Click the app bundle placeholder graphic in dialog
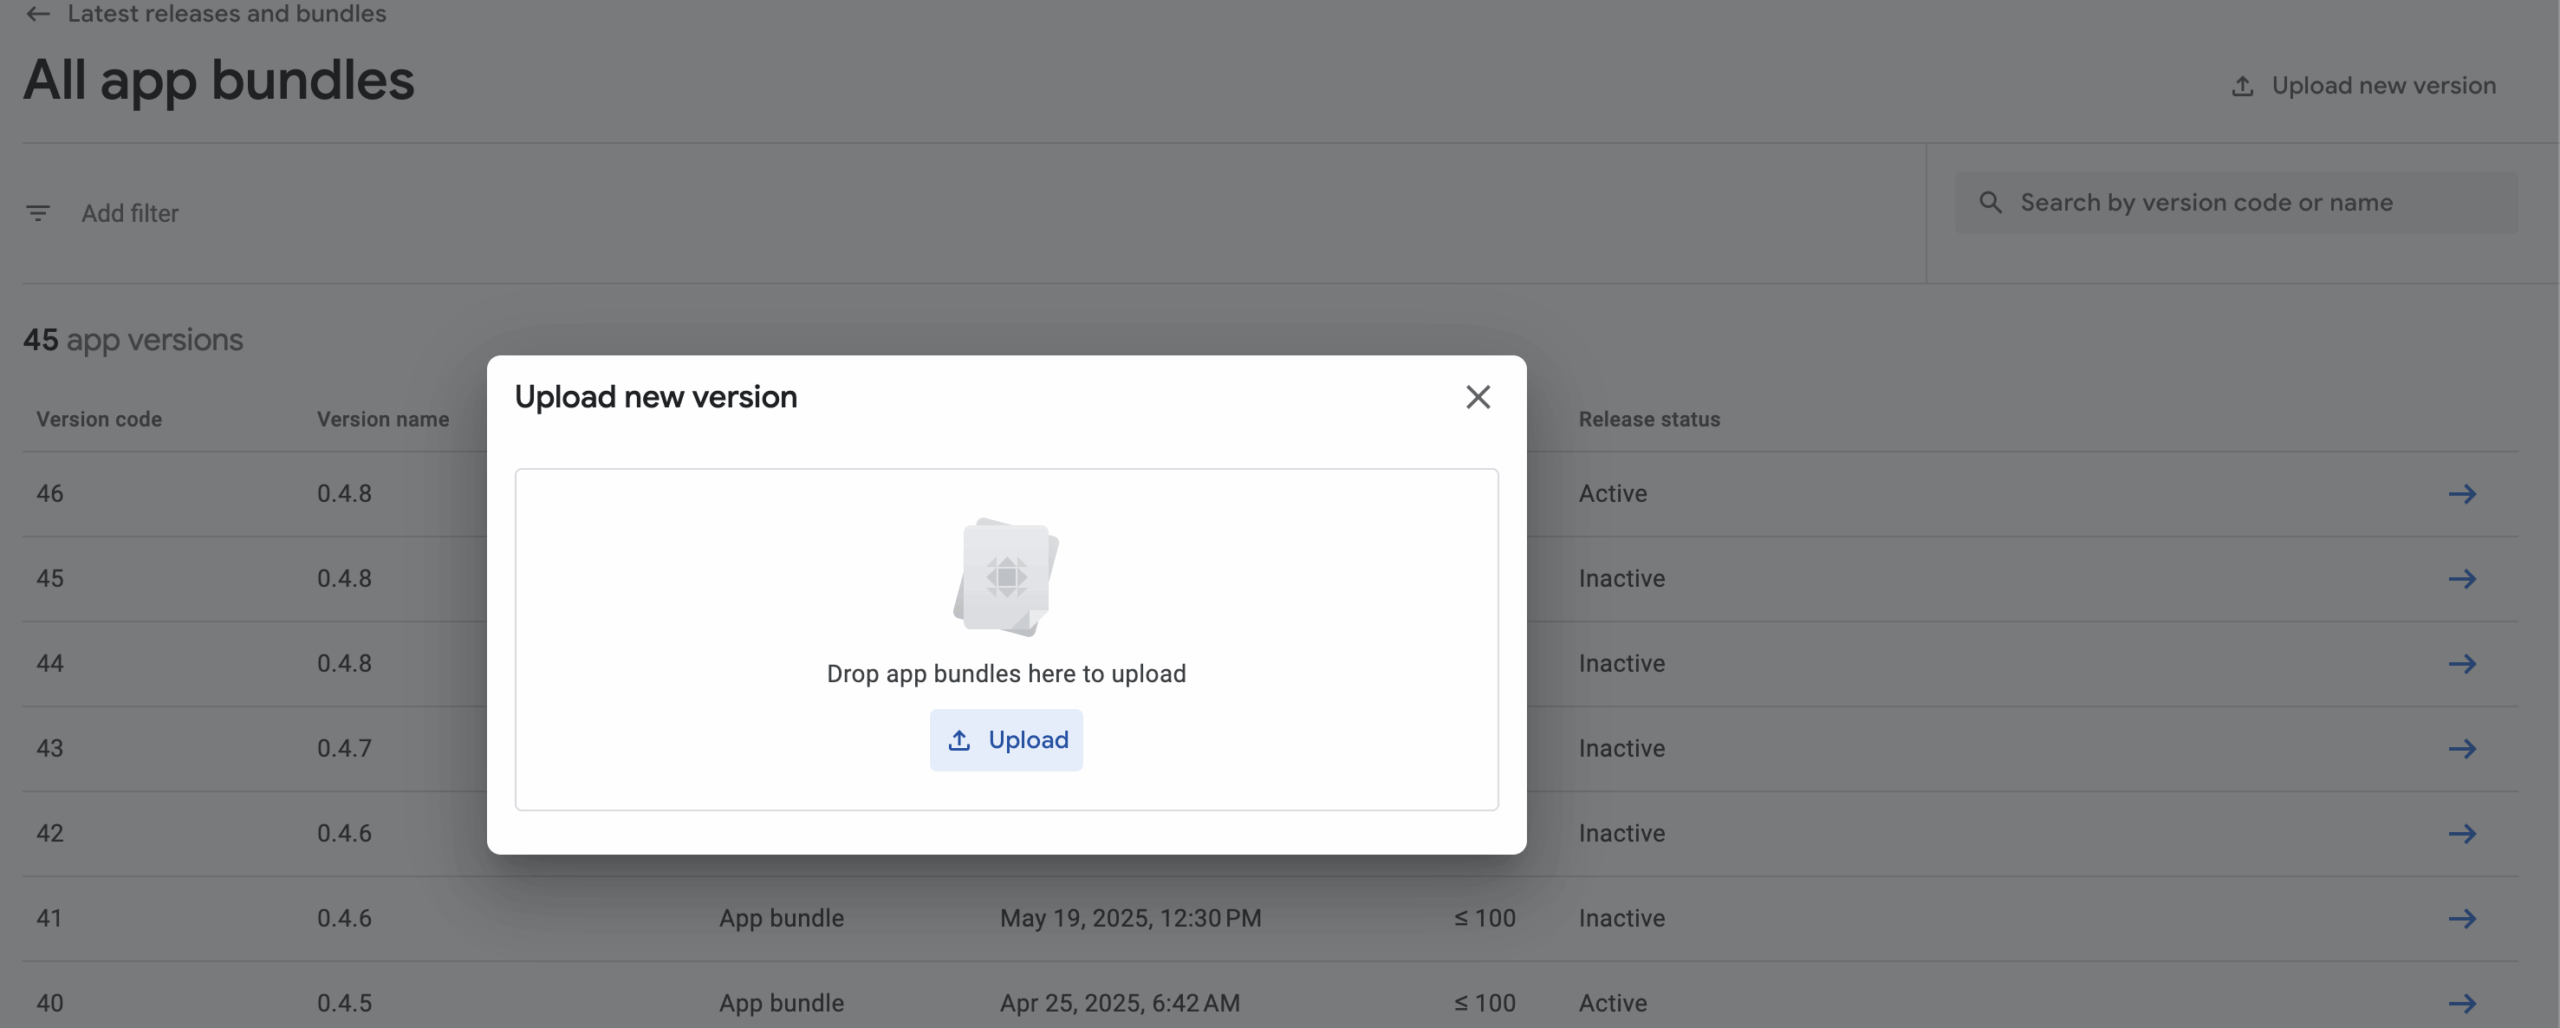This screenshot has height=1028, width=2560. [1005, 576]
